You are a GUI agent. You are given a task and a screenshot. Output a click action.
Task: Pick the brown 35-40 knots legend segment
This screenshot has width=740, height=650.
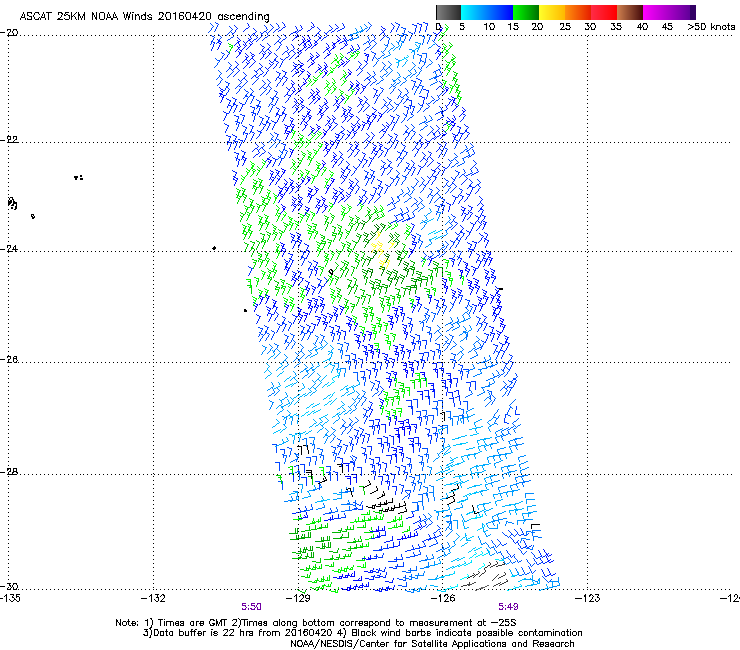tap(630, 12)
